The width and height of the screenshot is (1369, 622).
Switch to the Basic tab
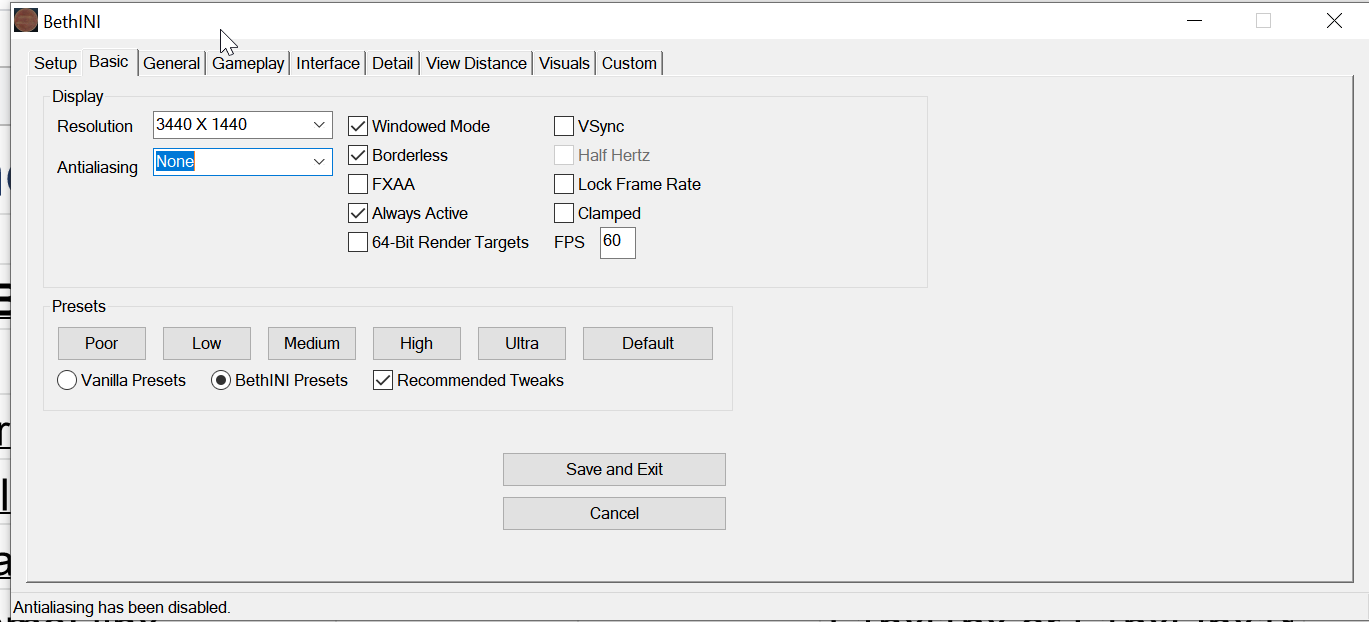click(109, 61)
